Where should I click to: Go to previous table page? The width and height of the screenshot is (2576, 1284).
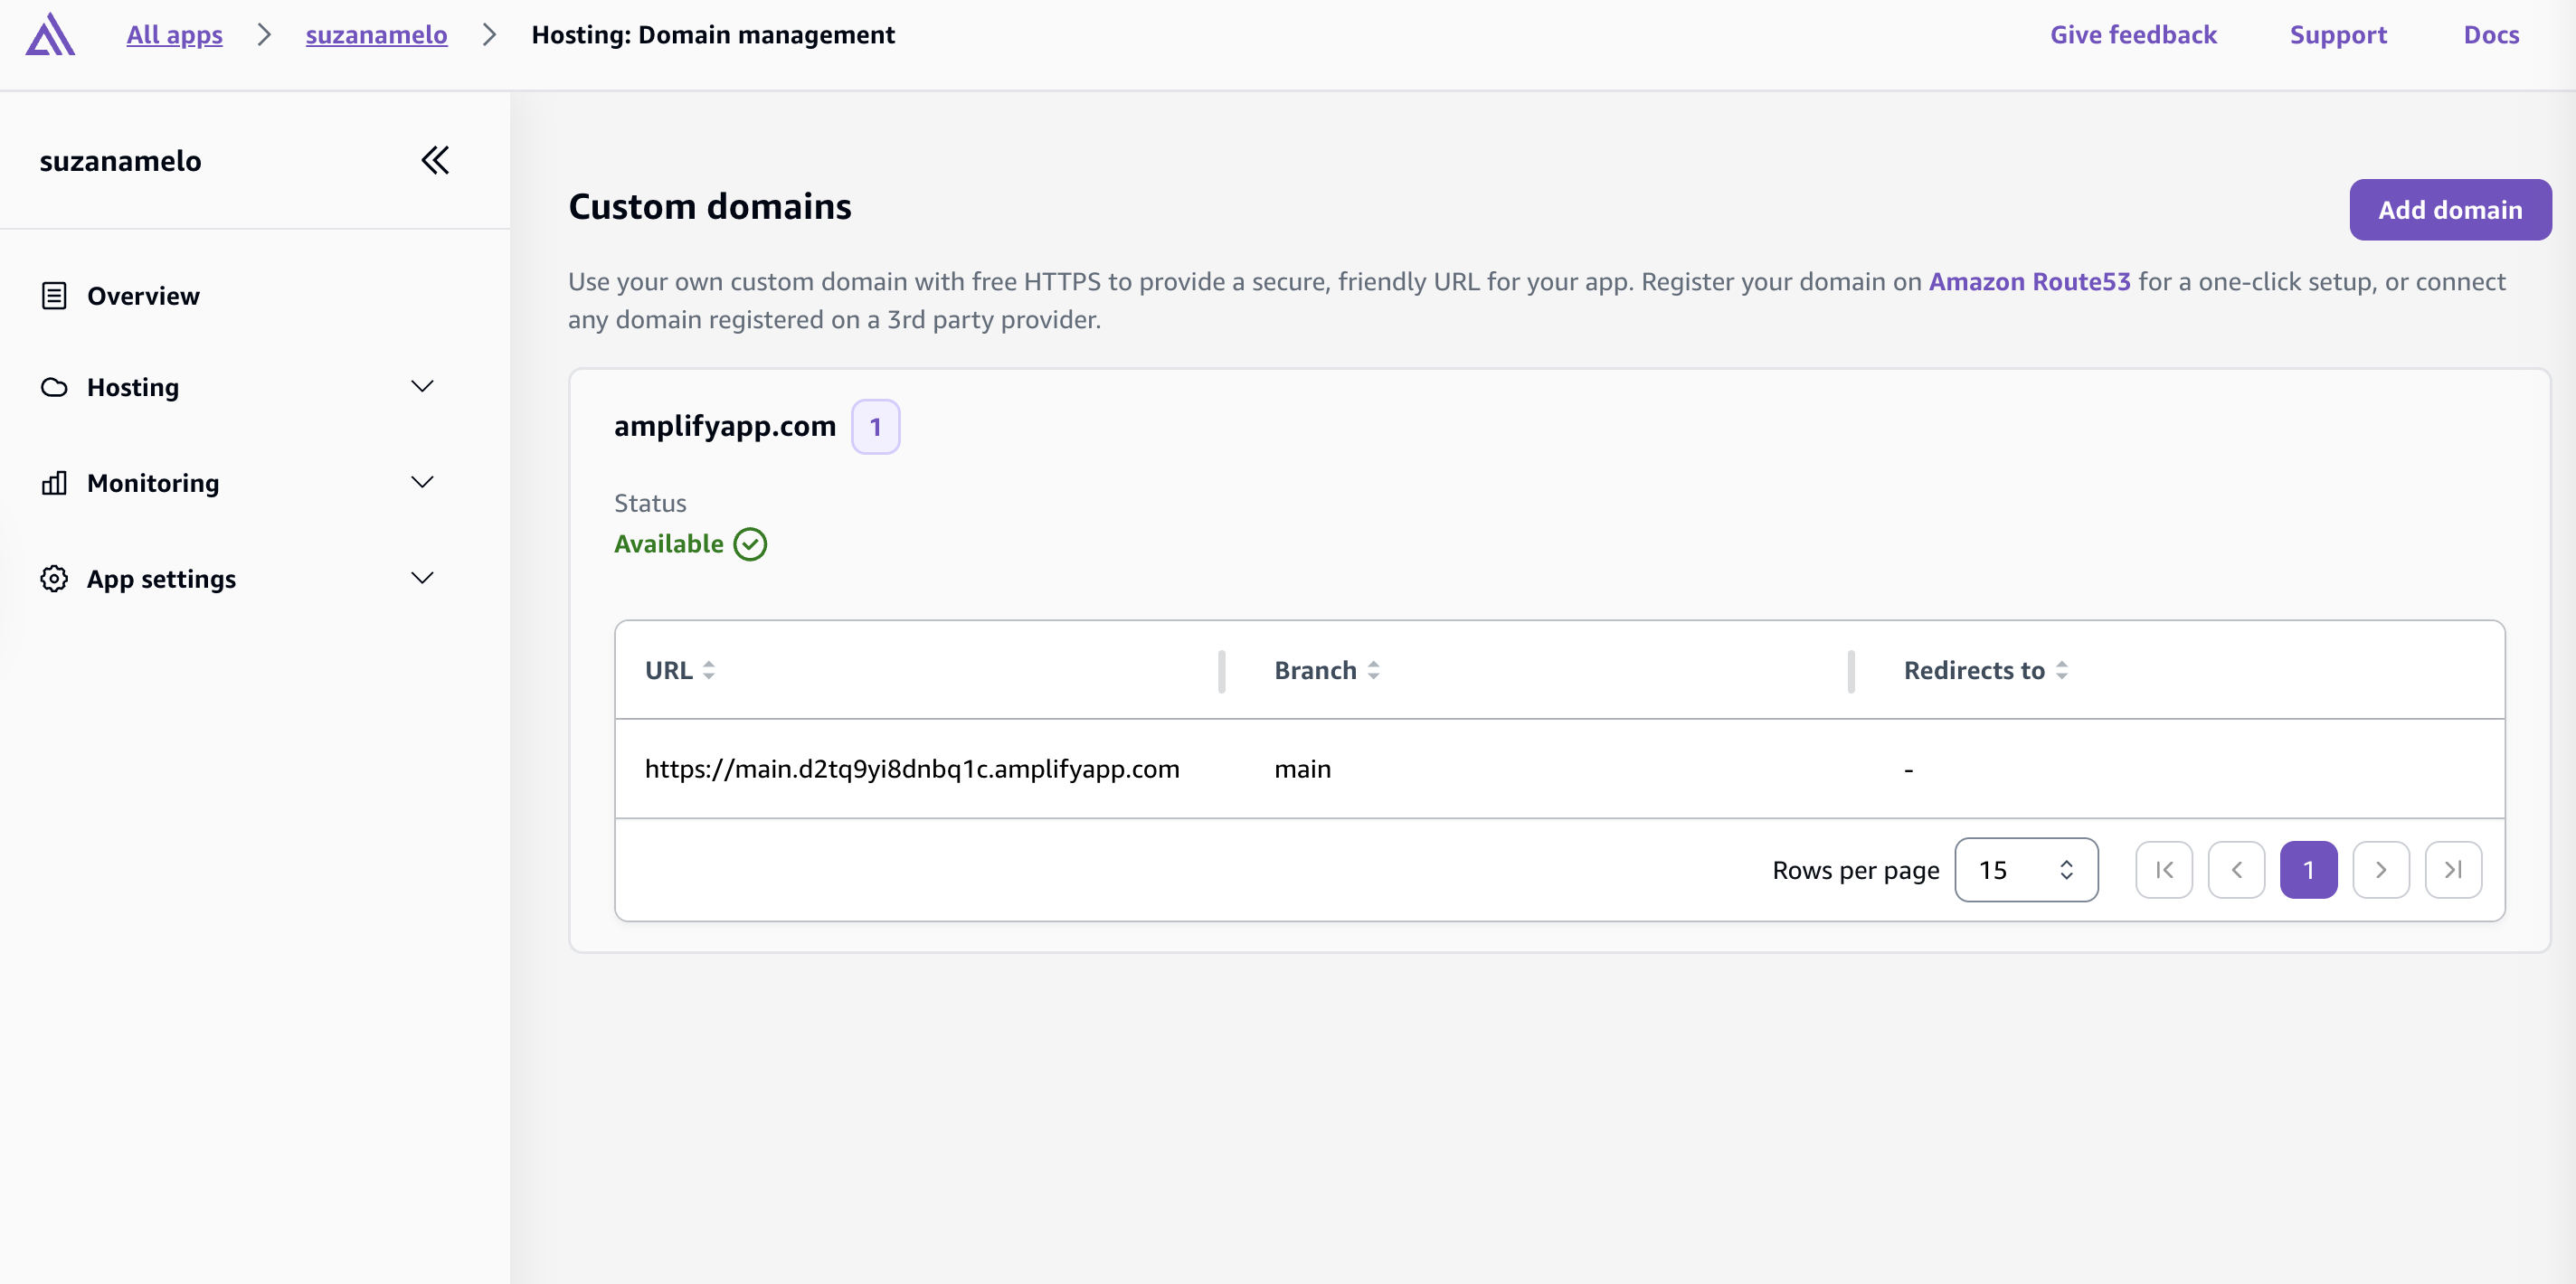tap(2236, 870)
